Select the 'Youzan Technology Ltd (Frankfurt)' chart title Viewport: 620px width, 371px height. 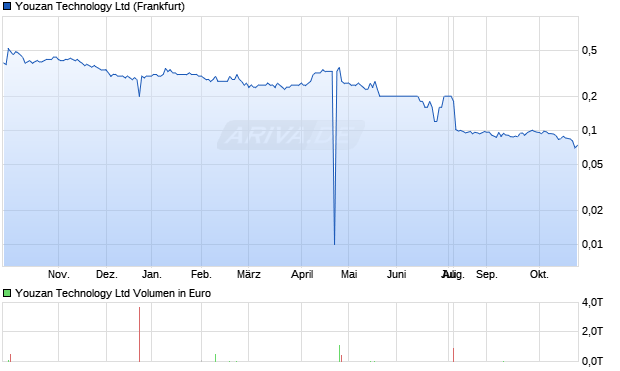100,6
